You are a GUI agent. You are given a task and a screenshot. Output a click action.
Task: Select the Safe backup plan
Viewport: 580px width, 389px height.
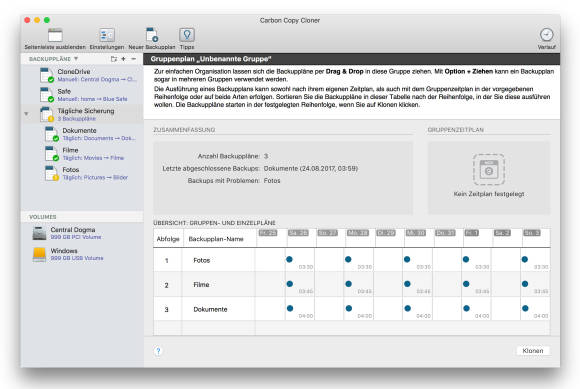tap(82, 95)
